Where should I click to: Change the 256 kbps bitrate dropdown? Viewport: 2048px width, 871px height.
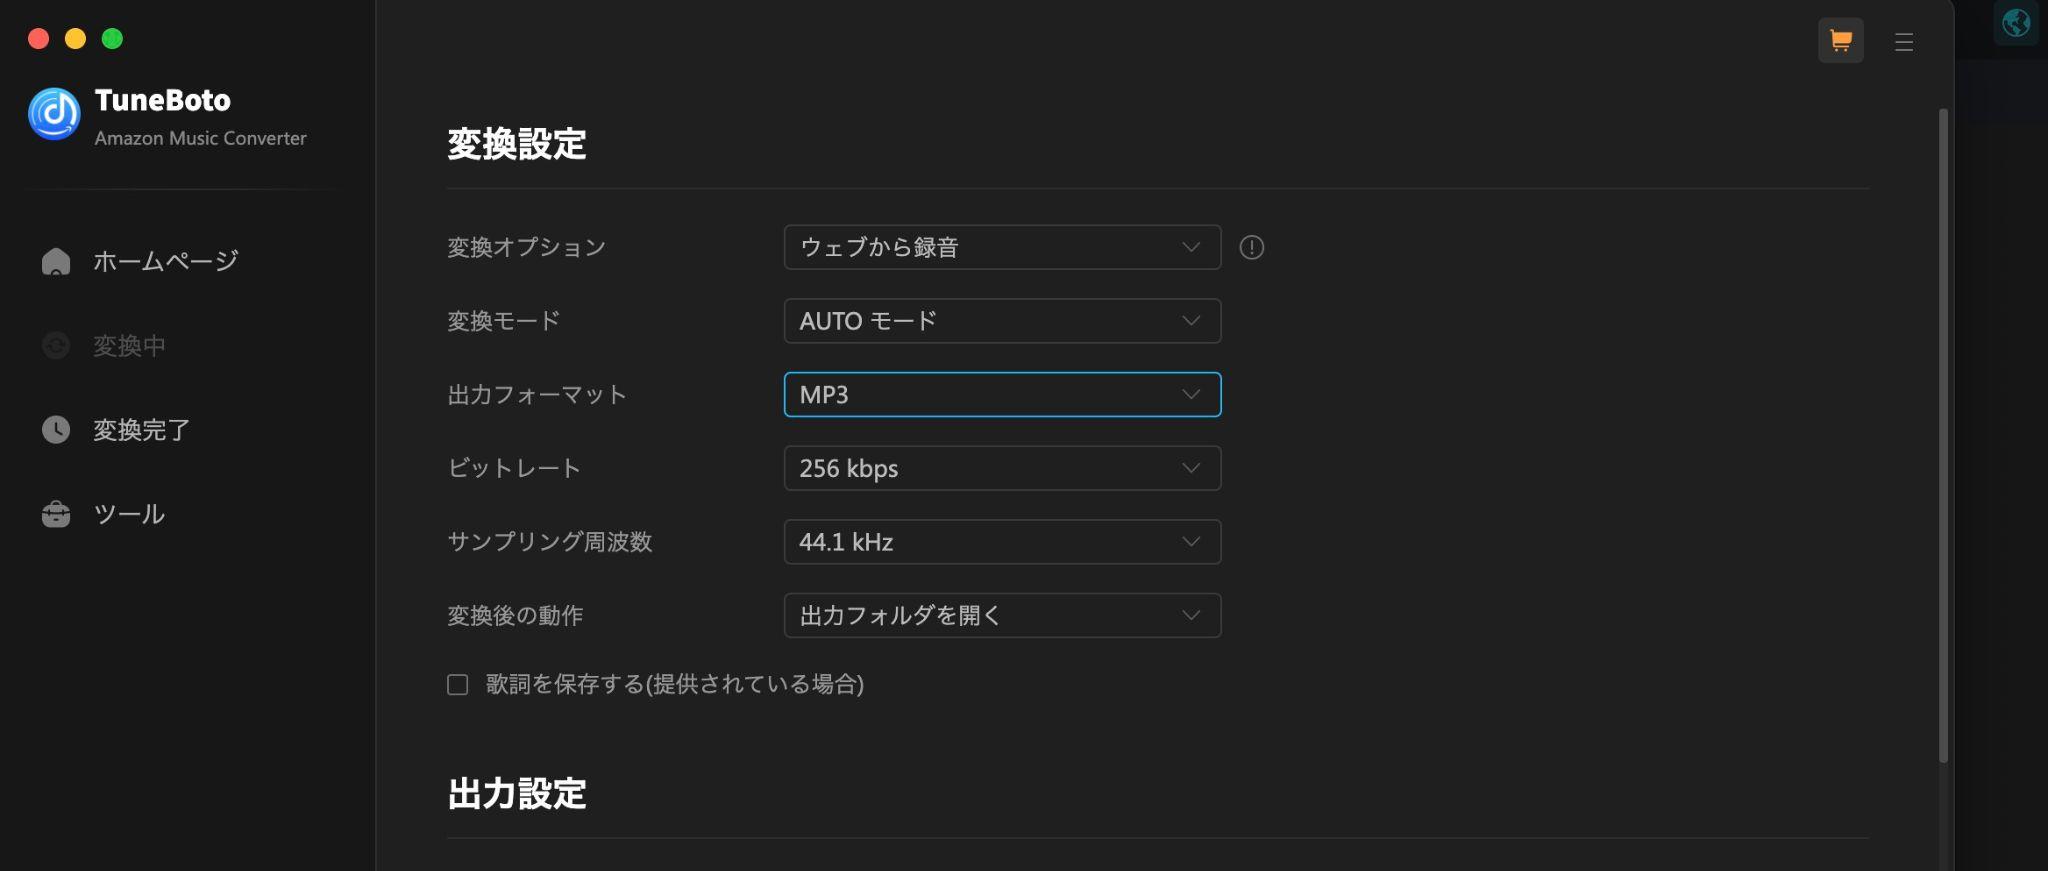(1002, 468)
